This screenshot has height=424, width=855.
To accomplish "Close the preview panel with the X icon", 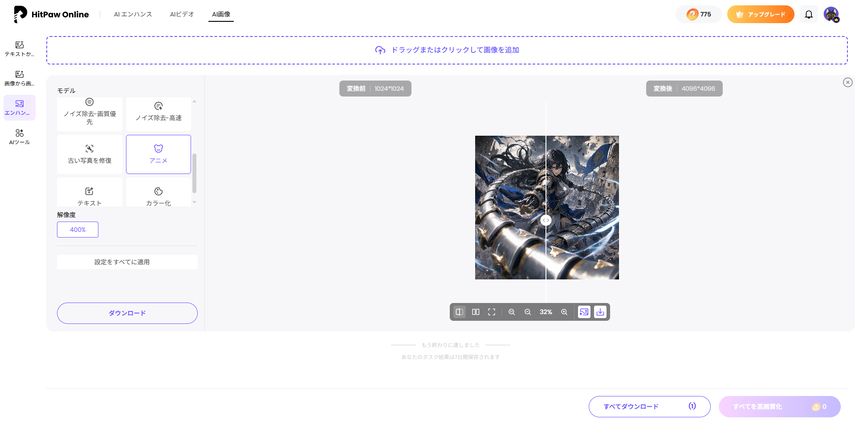I will point(847,82).
